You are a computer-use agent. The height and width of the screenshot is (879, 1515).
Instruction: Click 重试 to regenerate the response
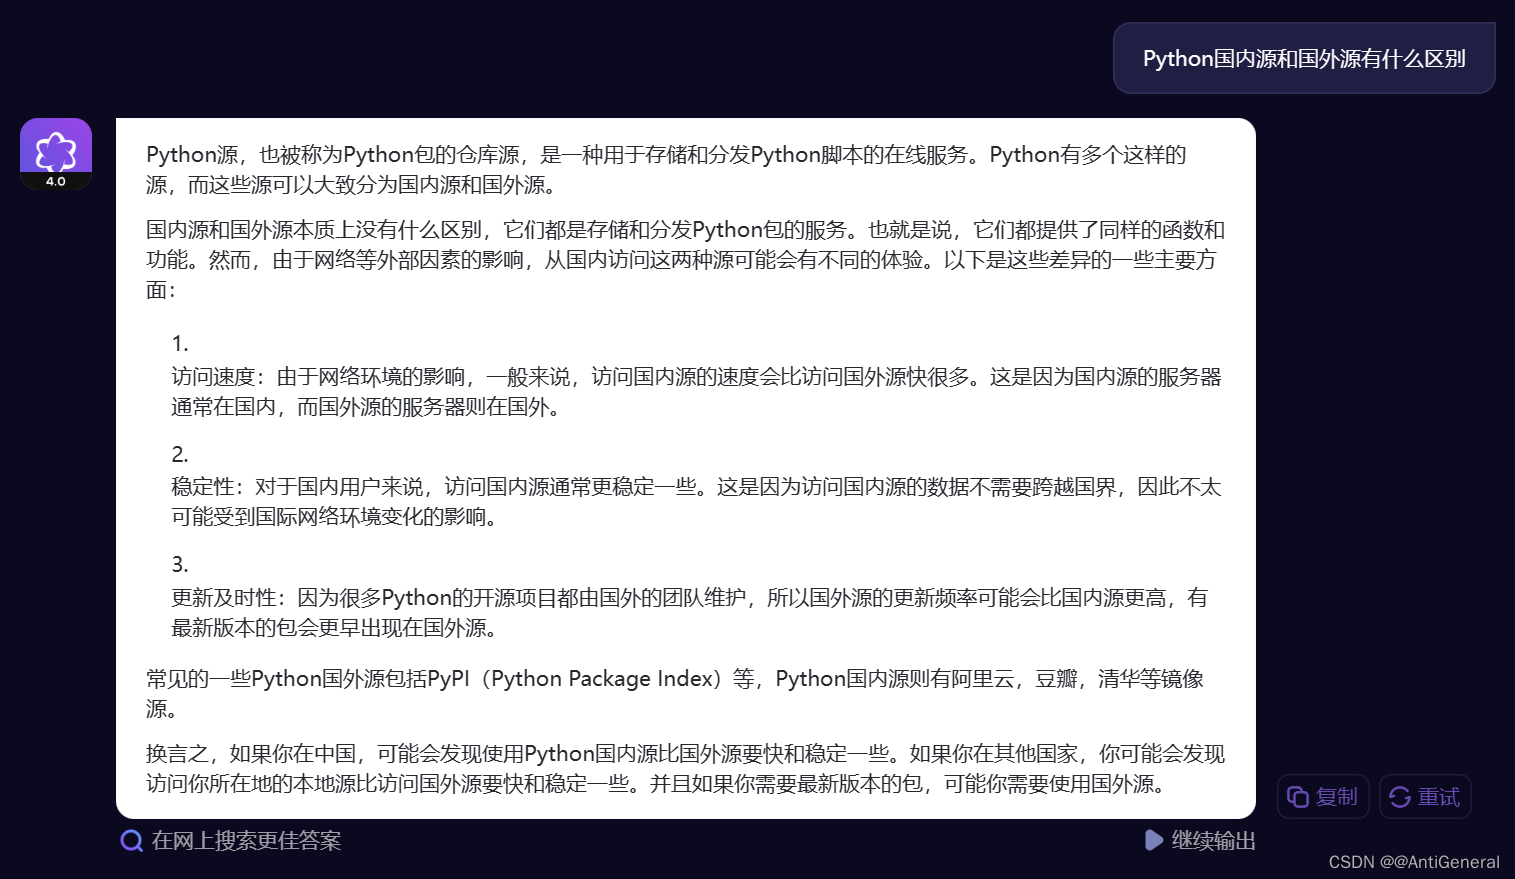(1425, 796)
